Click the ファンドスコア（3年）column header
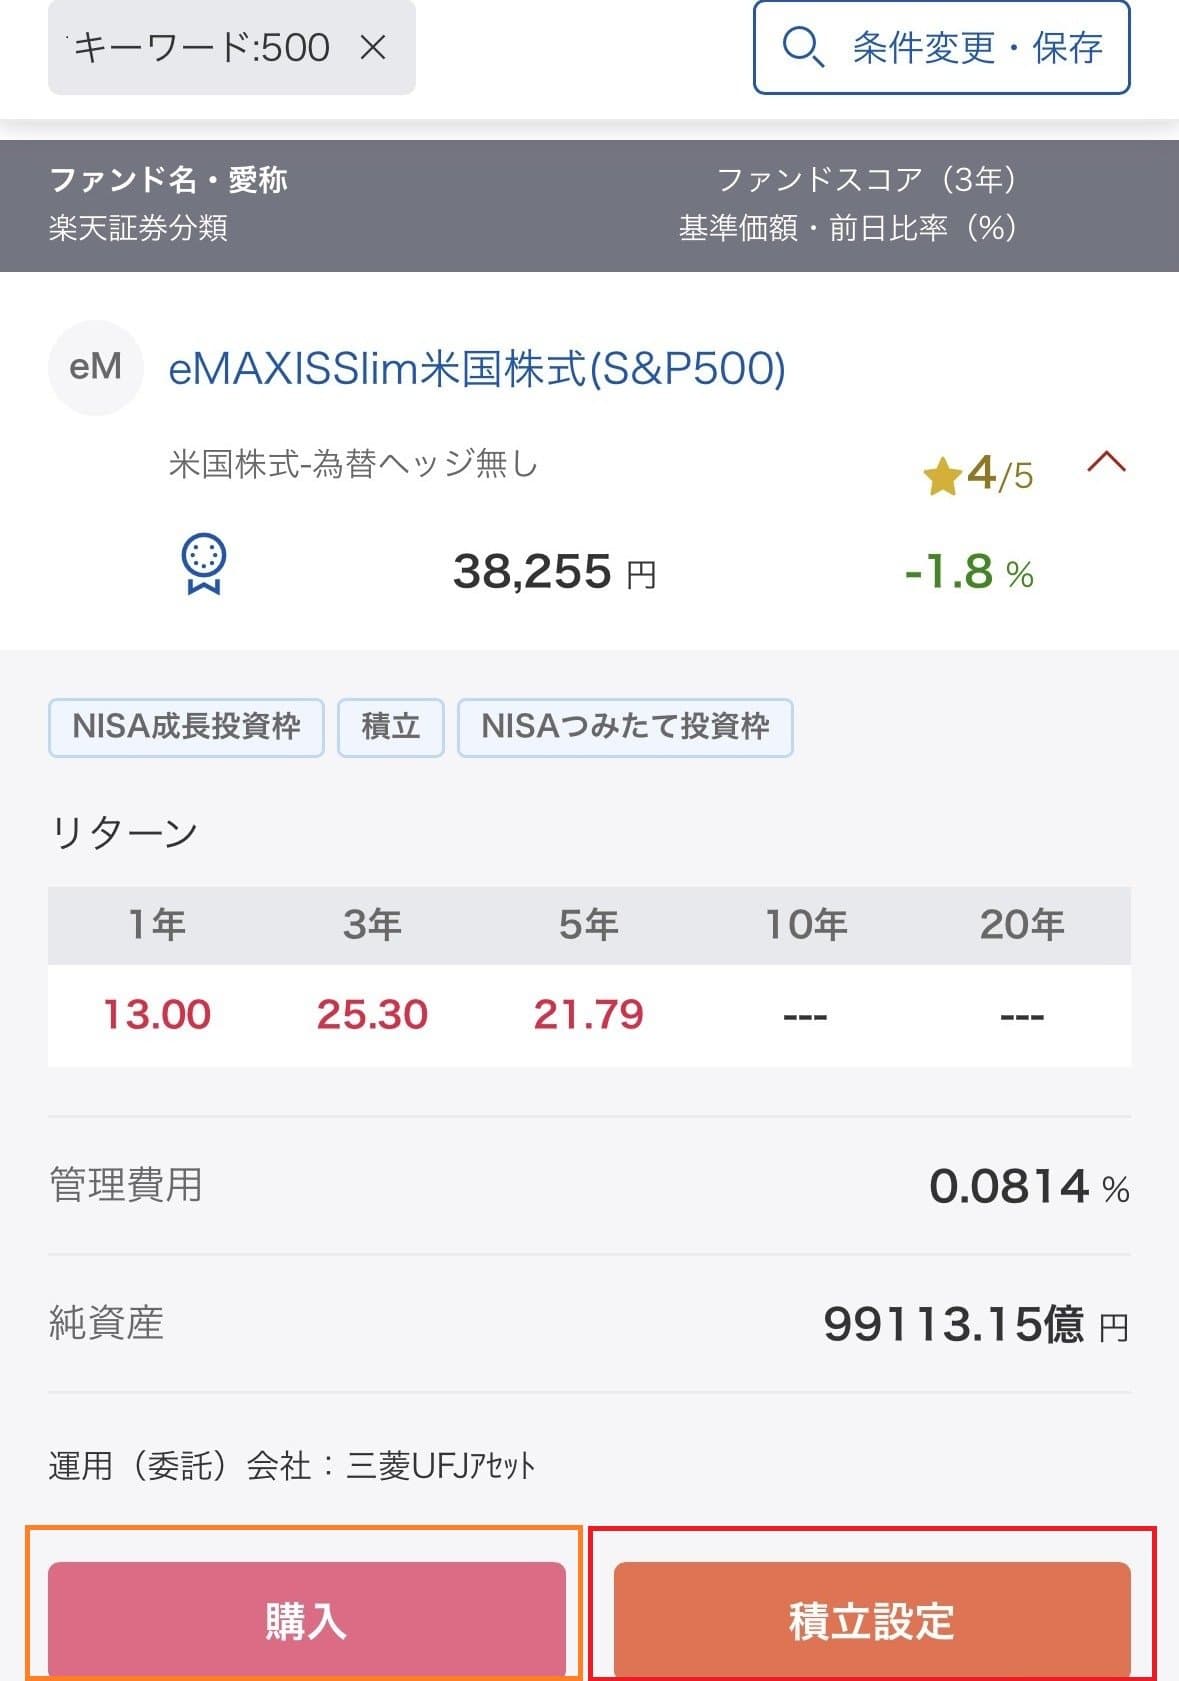The height and width of the screenshot is (1681, 1179). pyautogui.click(x=868, y=181)
